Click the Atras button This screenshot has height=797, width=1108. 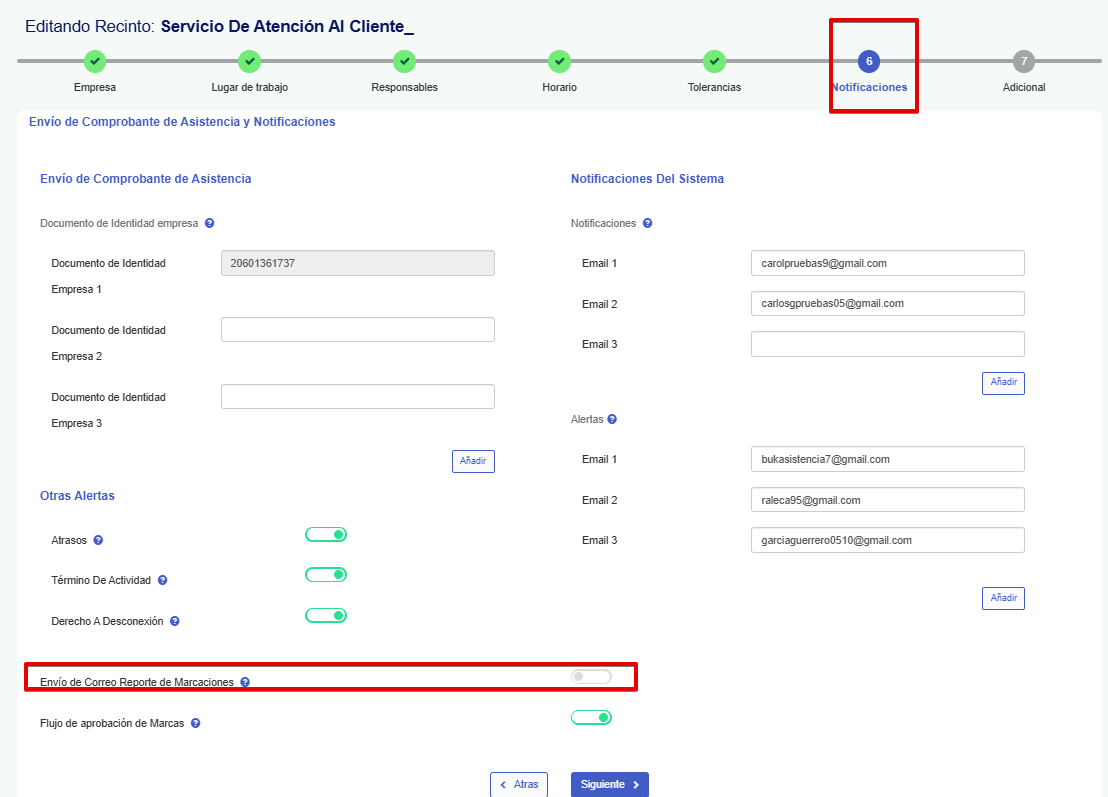coord(519,785)
